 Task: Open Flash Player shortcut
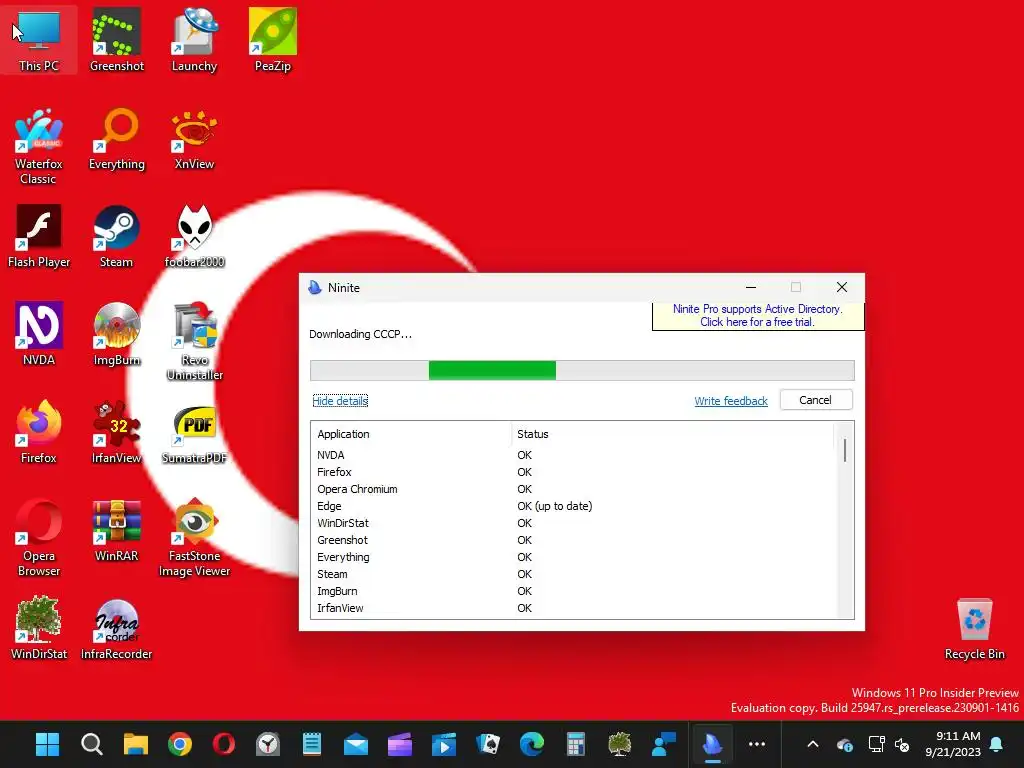pyautogui.click(x=39, y=237)
